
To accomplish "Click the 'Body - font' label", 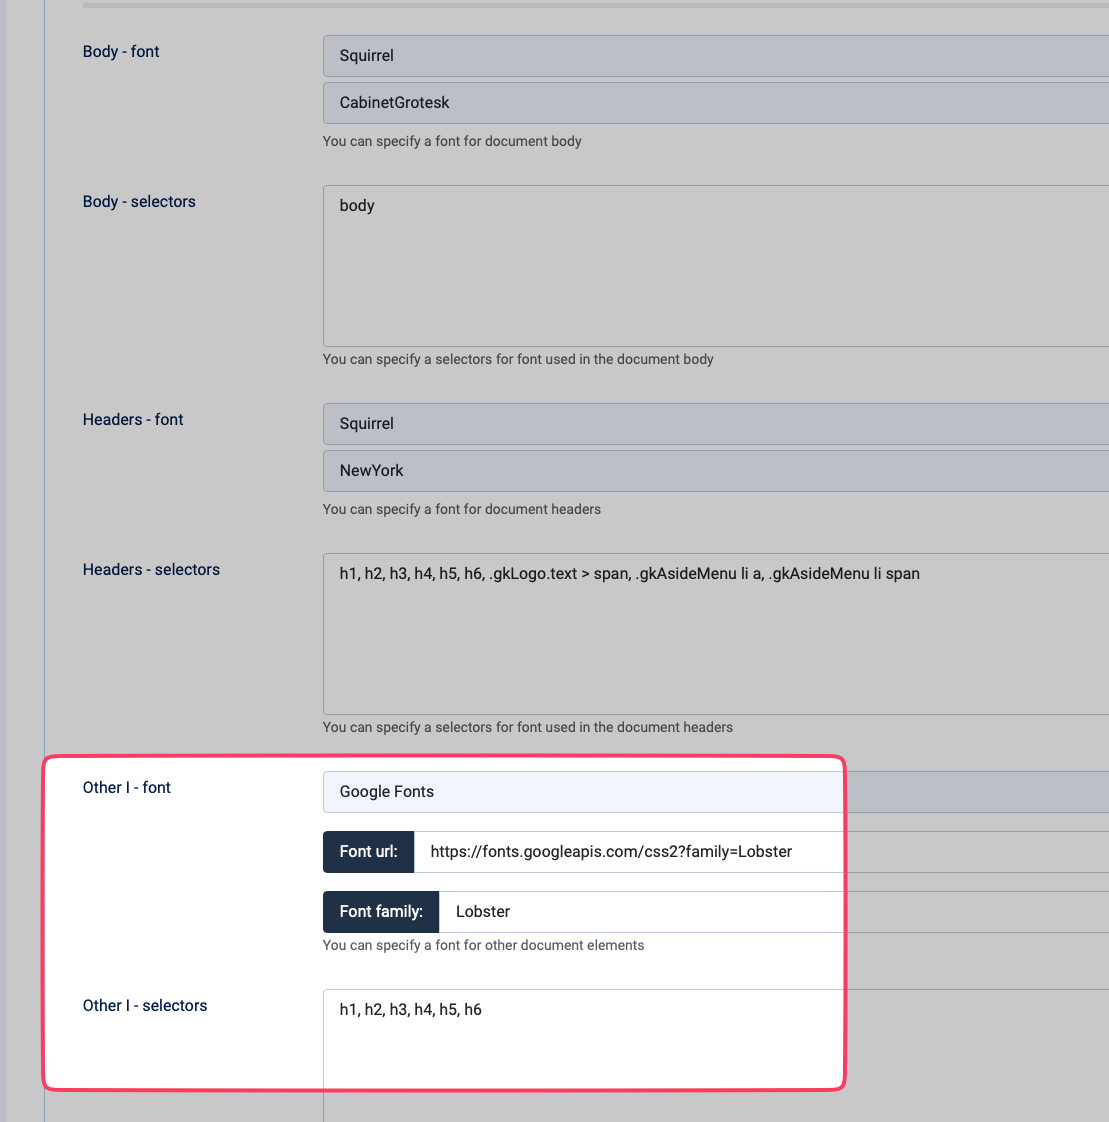I will pyautogui.click(x=121, y=52).
